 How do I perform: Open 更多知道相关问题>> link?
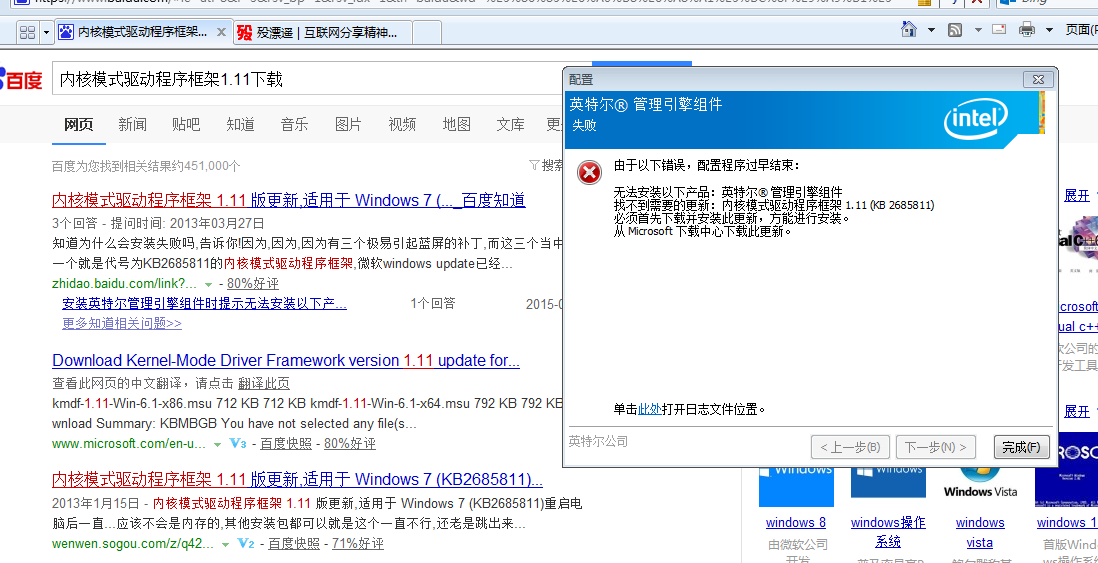click(122, 323)
